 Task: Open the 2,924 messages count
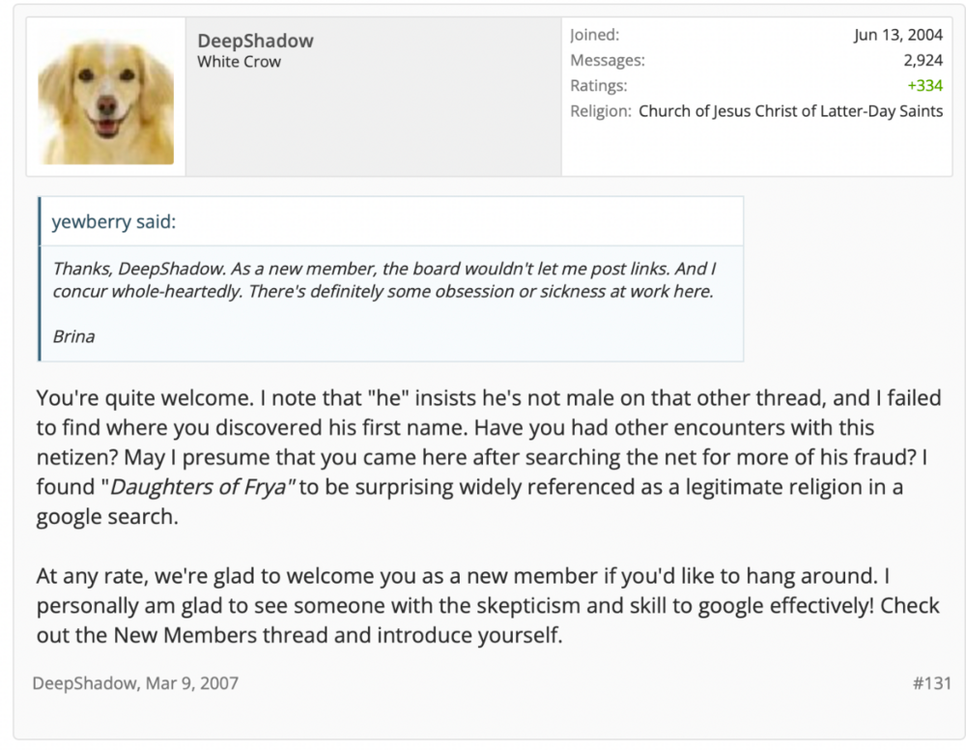923,60
